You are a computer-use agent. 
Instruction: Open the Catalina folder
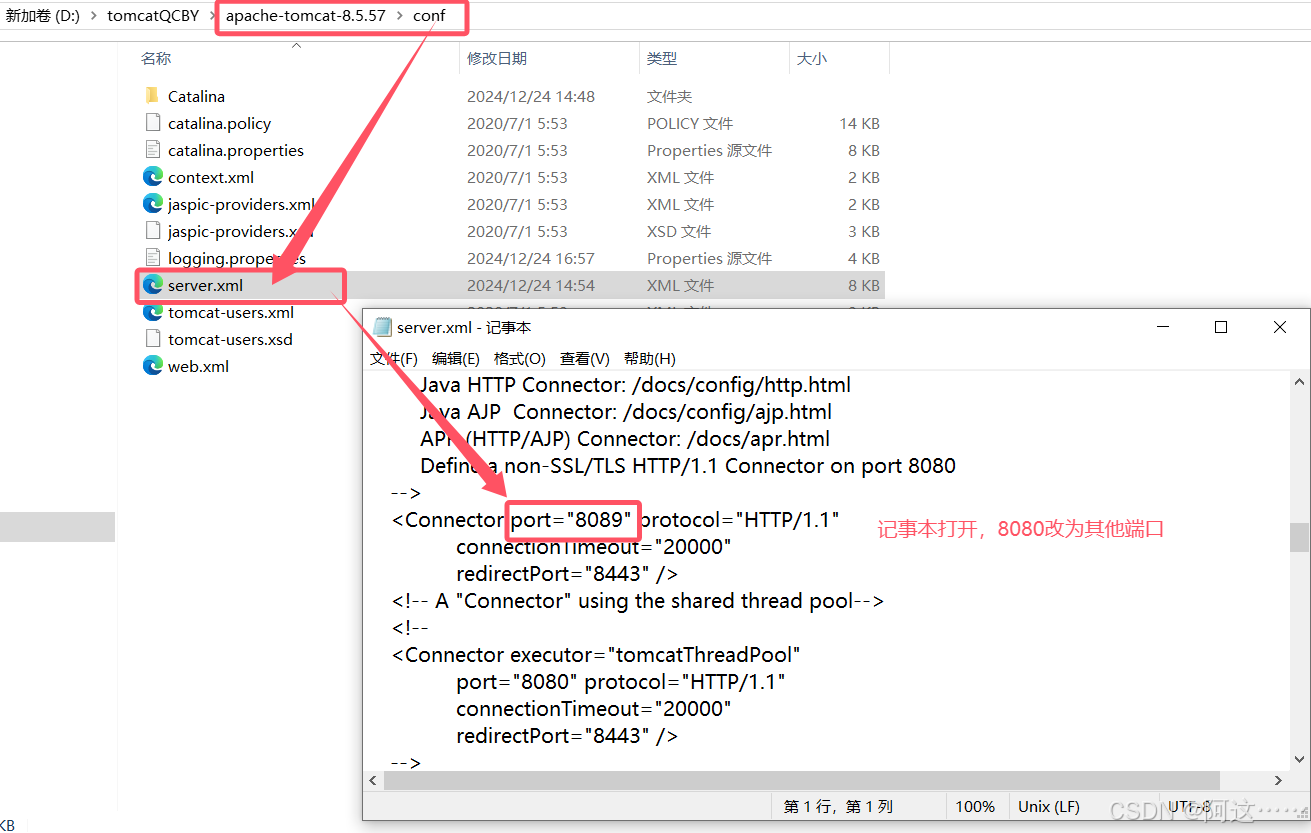click(x=153, y=96)
